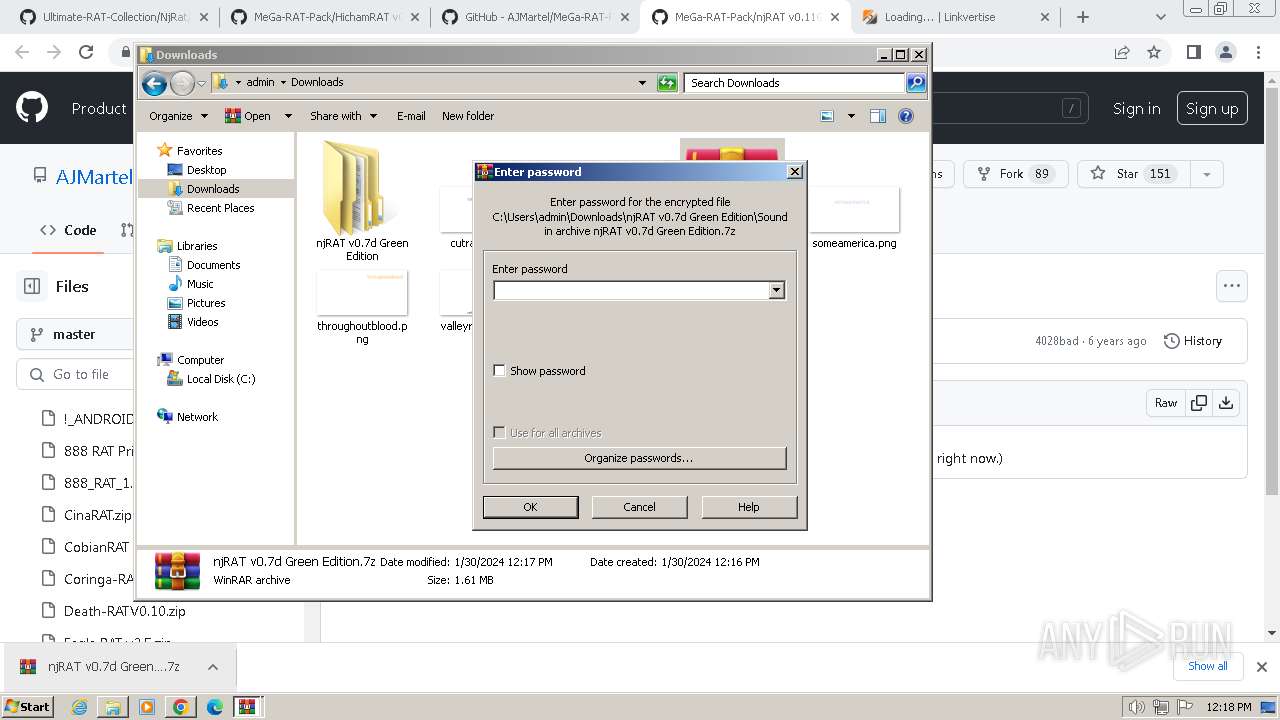Select Music library
Viewport: 1280px width, 720px height.
[x=200, y=284]
